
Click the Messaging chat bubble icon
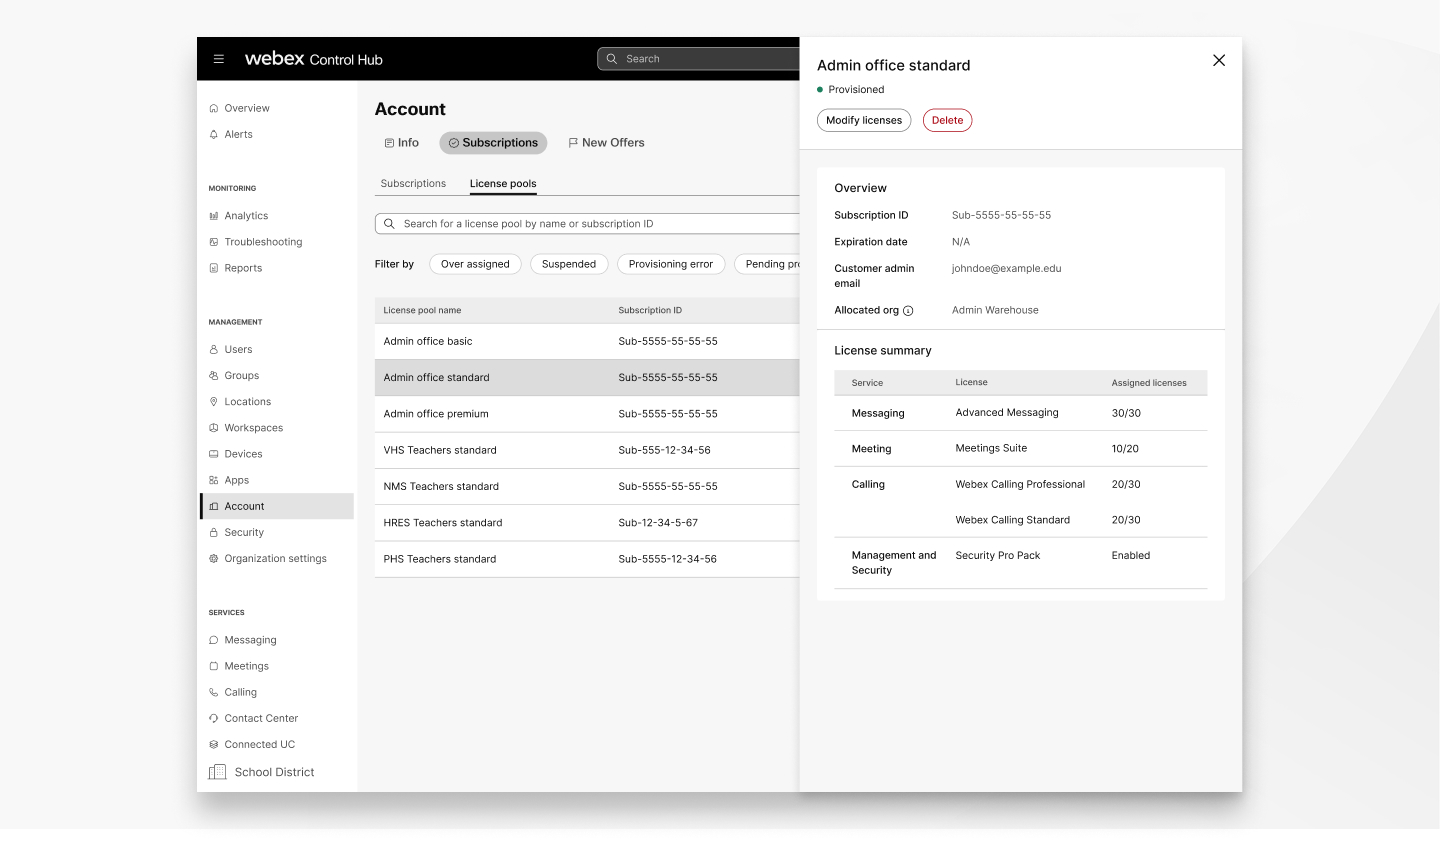pos(213,640)
